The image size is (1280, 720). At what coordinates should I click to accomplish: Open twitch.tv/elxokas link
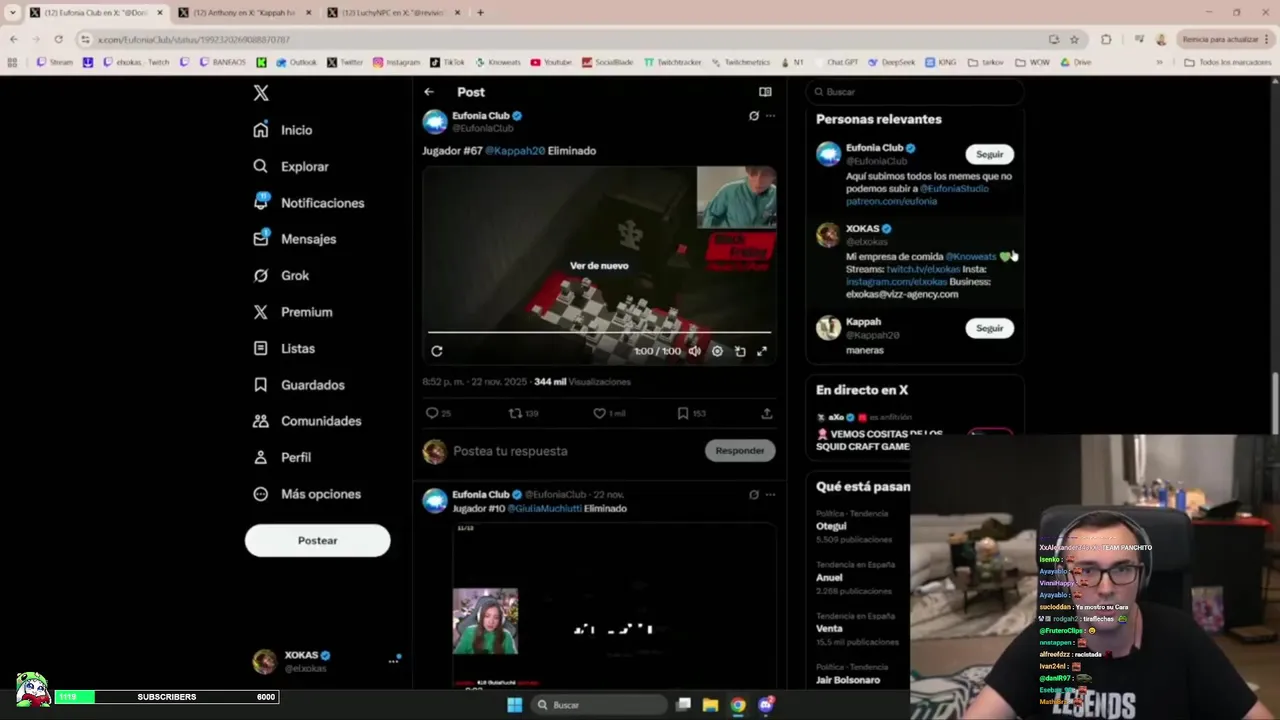(922, 270)
